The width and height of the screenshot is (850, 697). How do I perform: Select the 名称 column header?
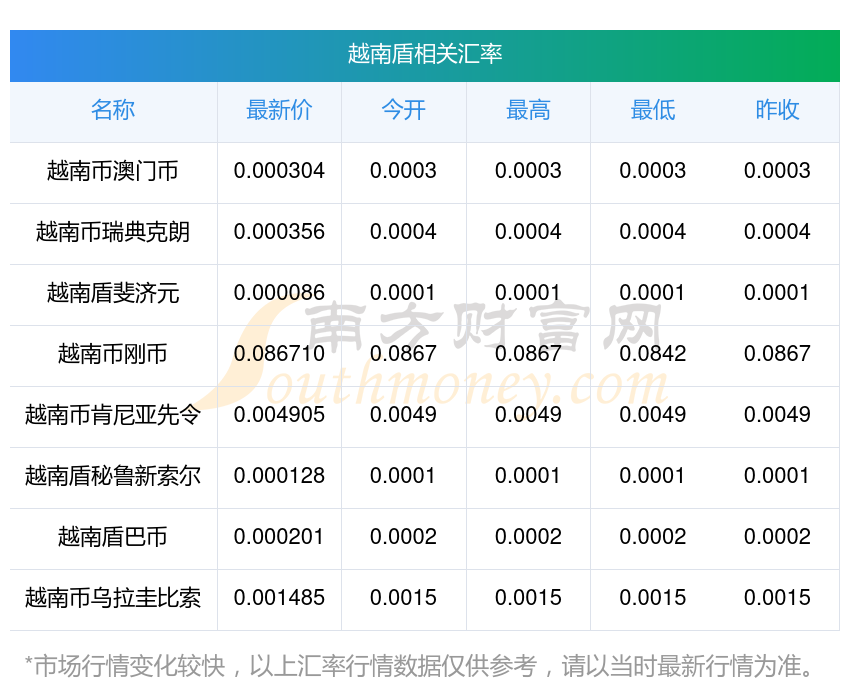pyautogui.click(x=113, y=110)
